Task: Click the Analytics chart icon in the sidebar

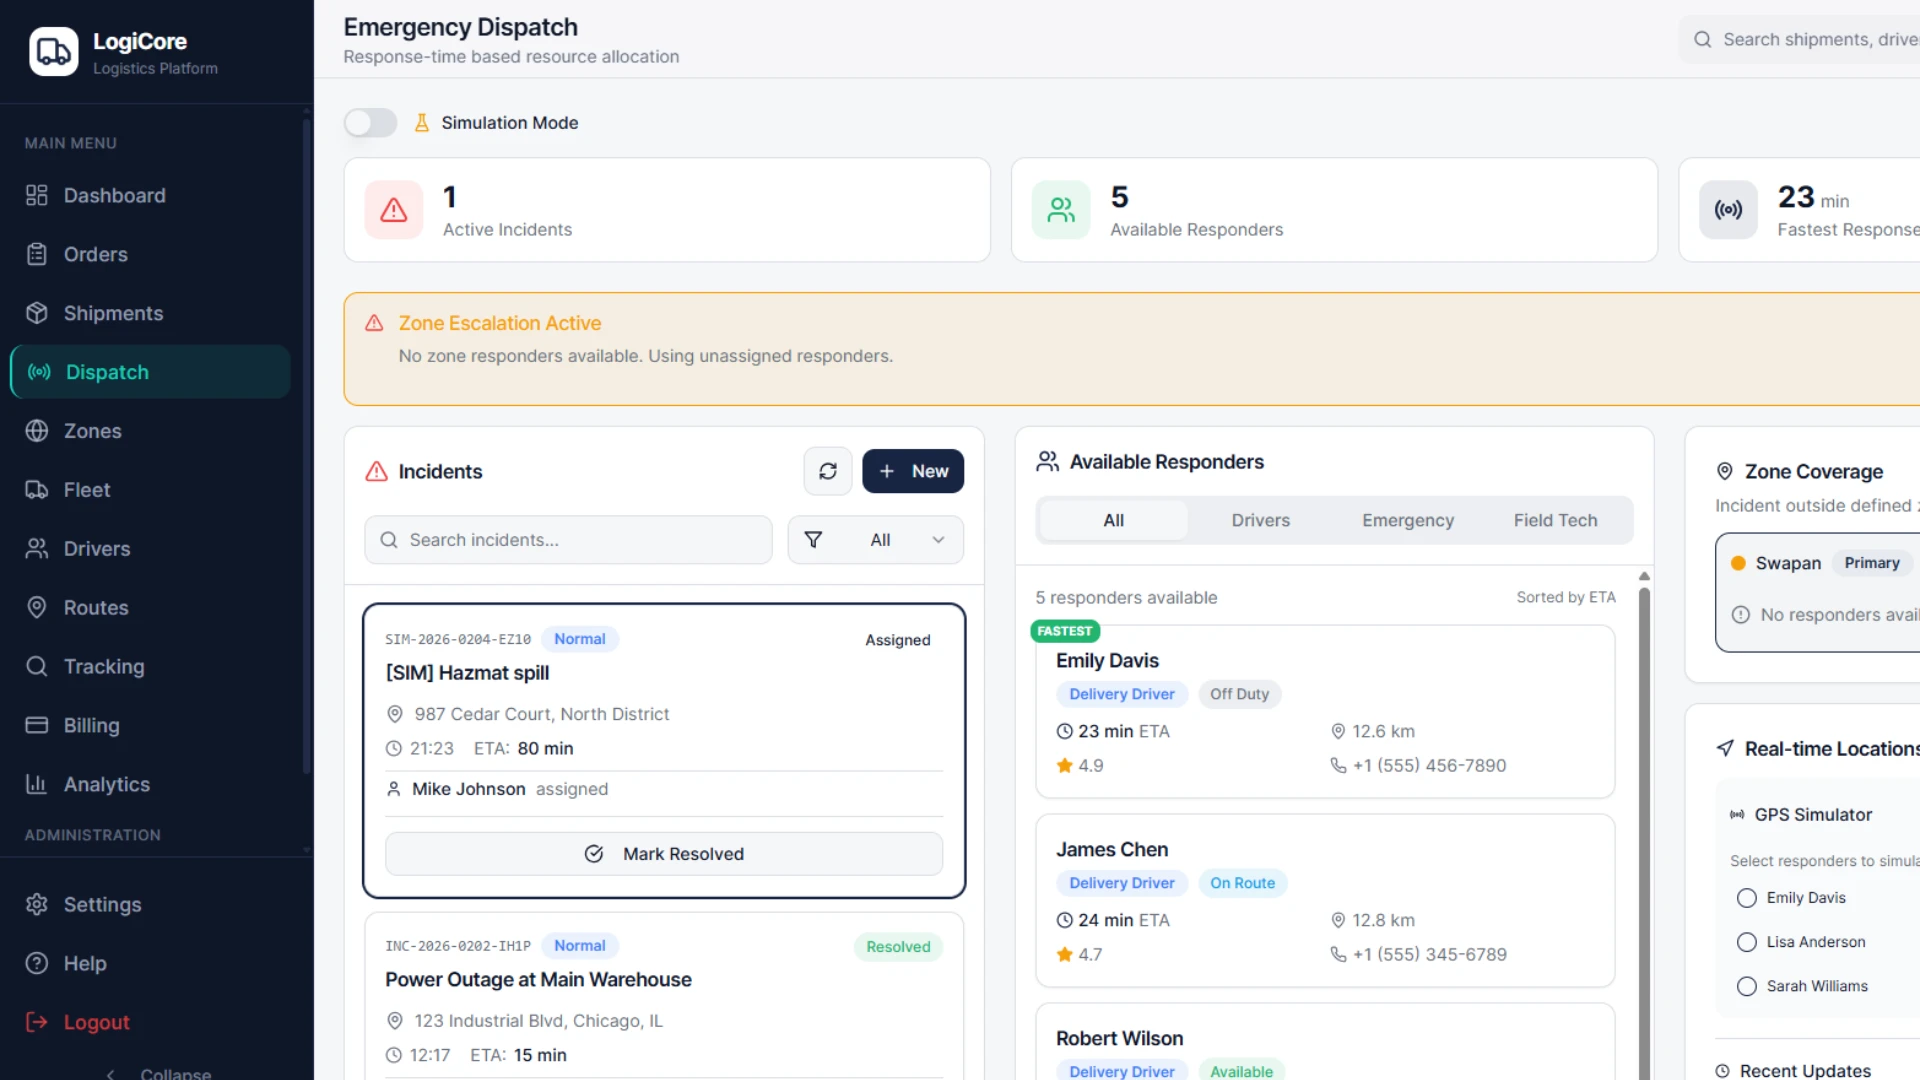Action: (37, 785)
